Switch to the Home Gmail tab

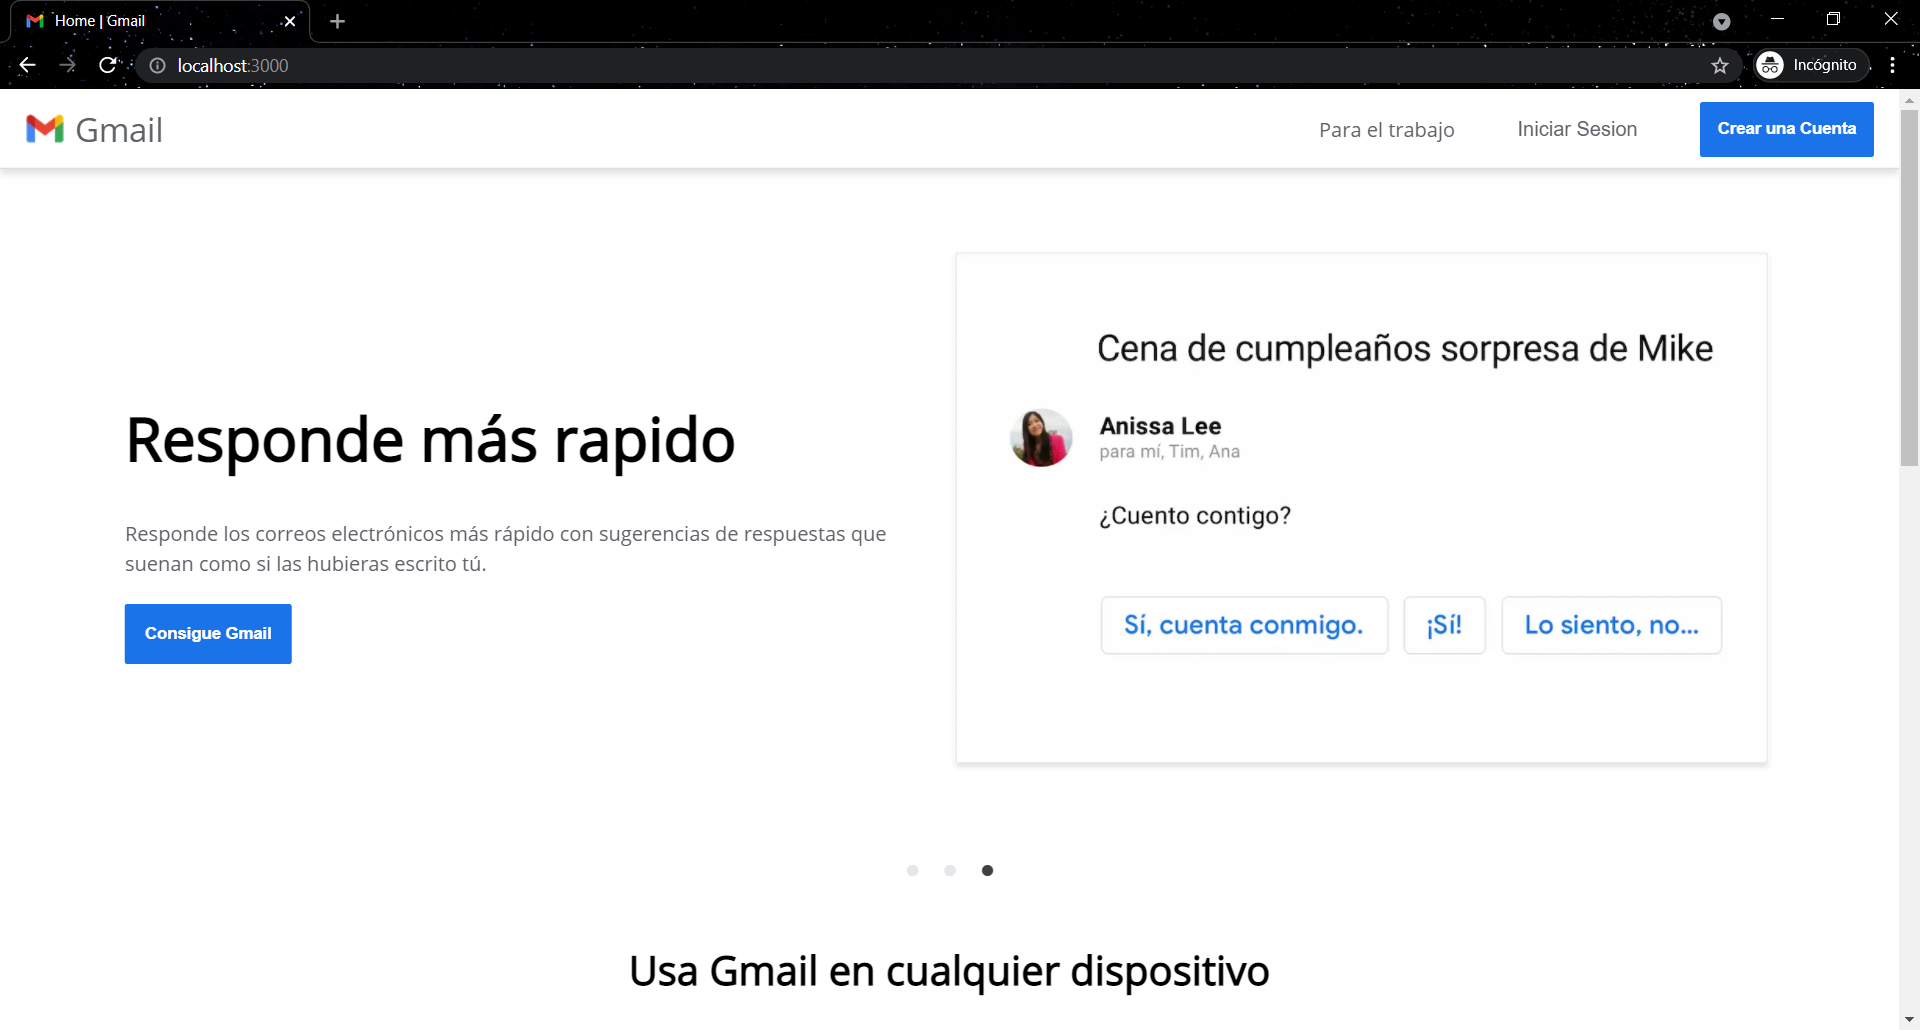[150, 20]
